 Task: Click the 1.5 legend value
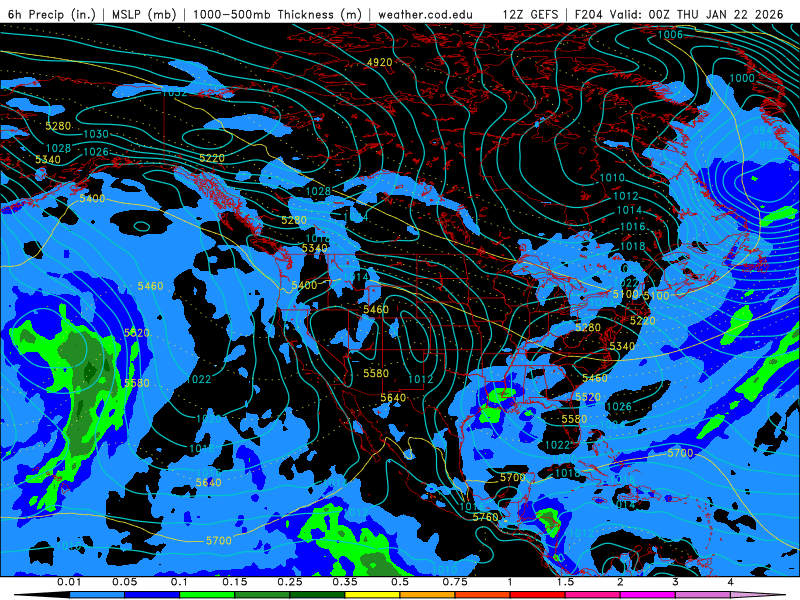(x=565, y=582)
